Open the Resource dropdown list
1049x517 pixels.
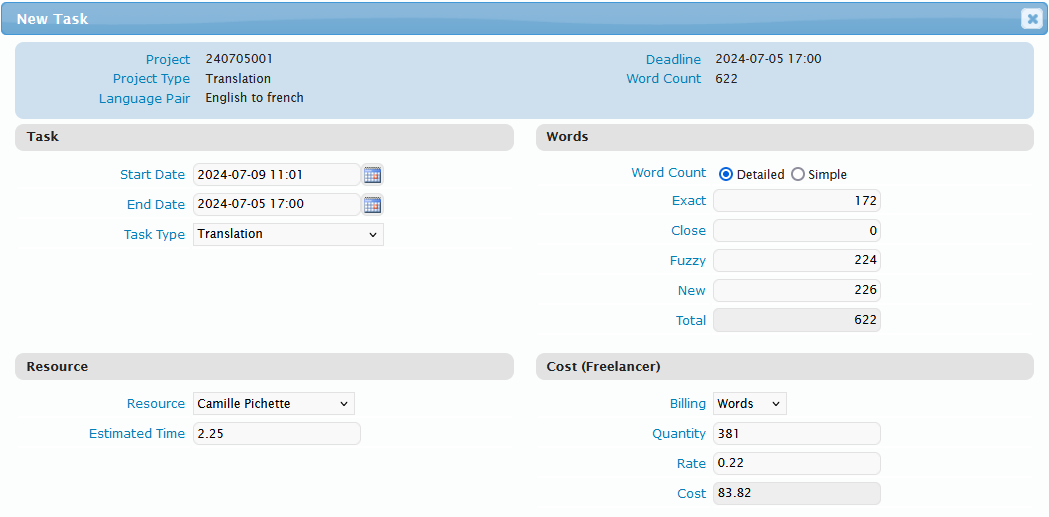[x=273, y=404]
